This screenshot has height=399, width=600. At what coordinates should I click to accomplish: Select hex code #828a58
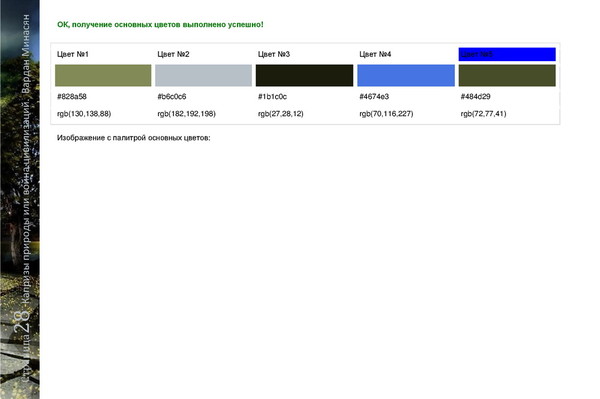pyautogui.click(x=72, y=96)
